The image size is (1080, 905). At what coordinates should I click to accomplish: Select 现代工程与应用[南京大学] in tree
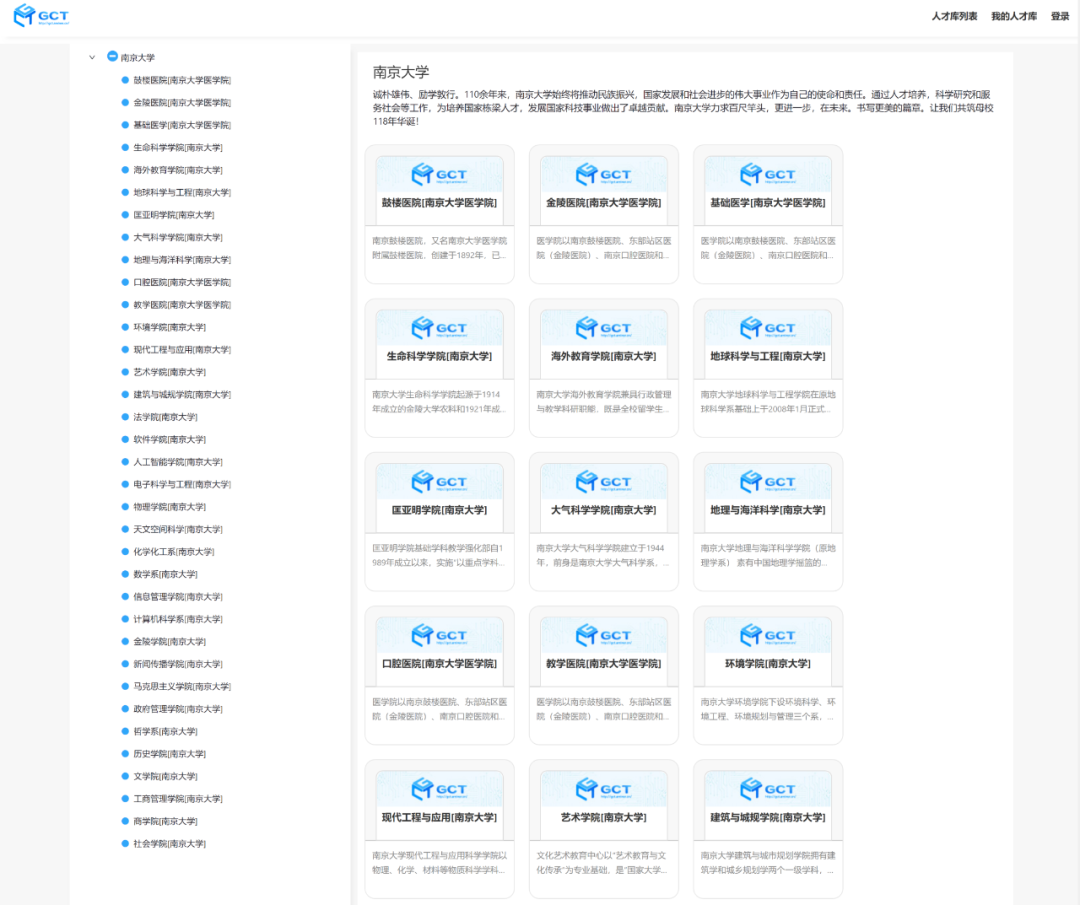point(182,350)
